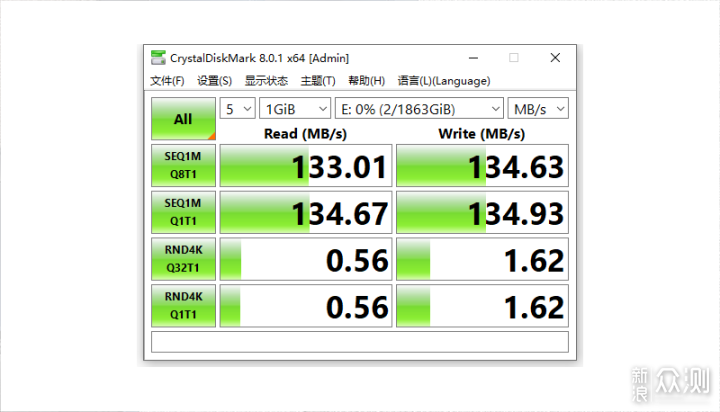This screenshot has height=412, width=720.
Task: Start the RND4K Q1T1 test
Action: pyautogui.click(x=183, y=305)
